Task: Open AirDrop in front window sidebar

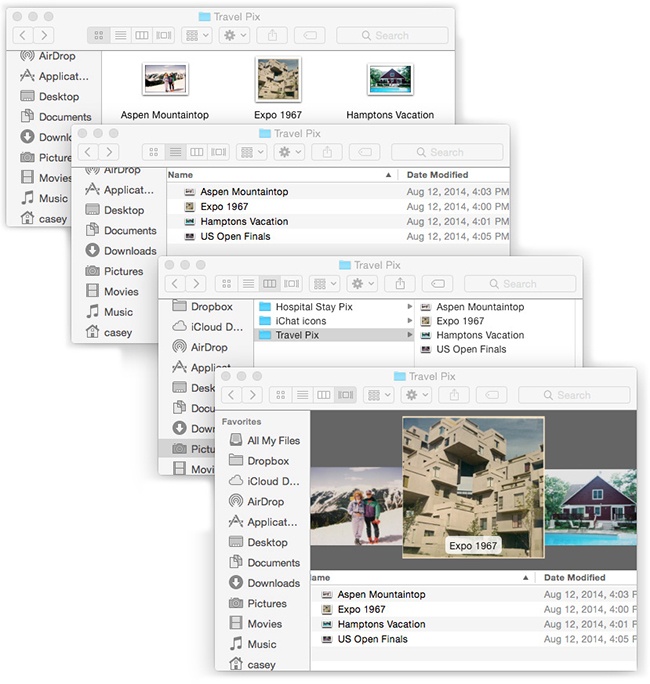Action: (257, 502)
